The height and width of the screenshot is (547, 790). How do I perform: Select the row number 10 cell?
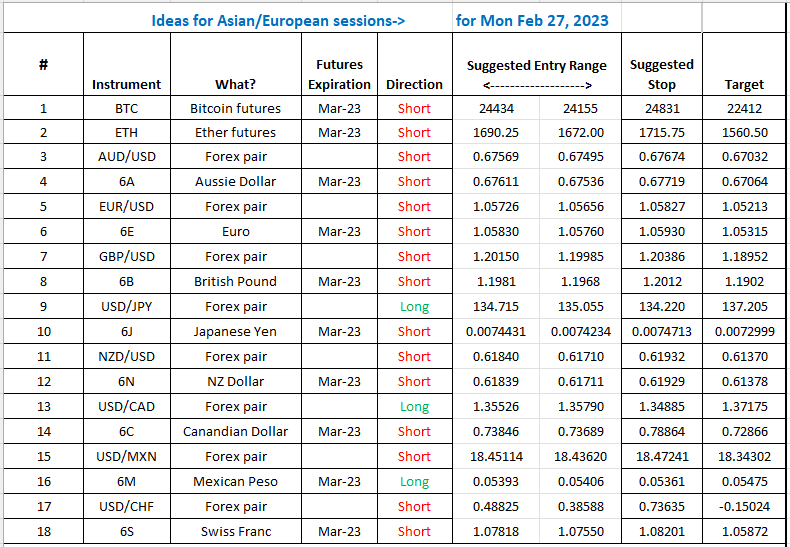(x=44, y=332)
